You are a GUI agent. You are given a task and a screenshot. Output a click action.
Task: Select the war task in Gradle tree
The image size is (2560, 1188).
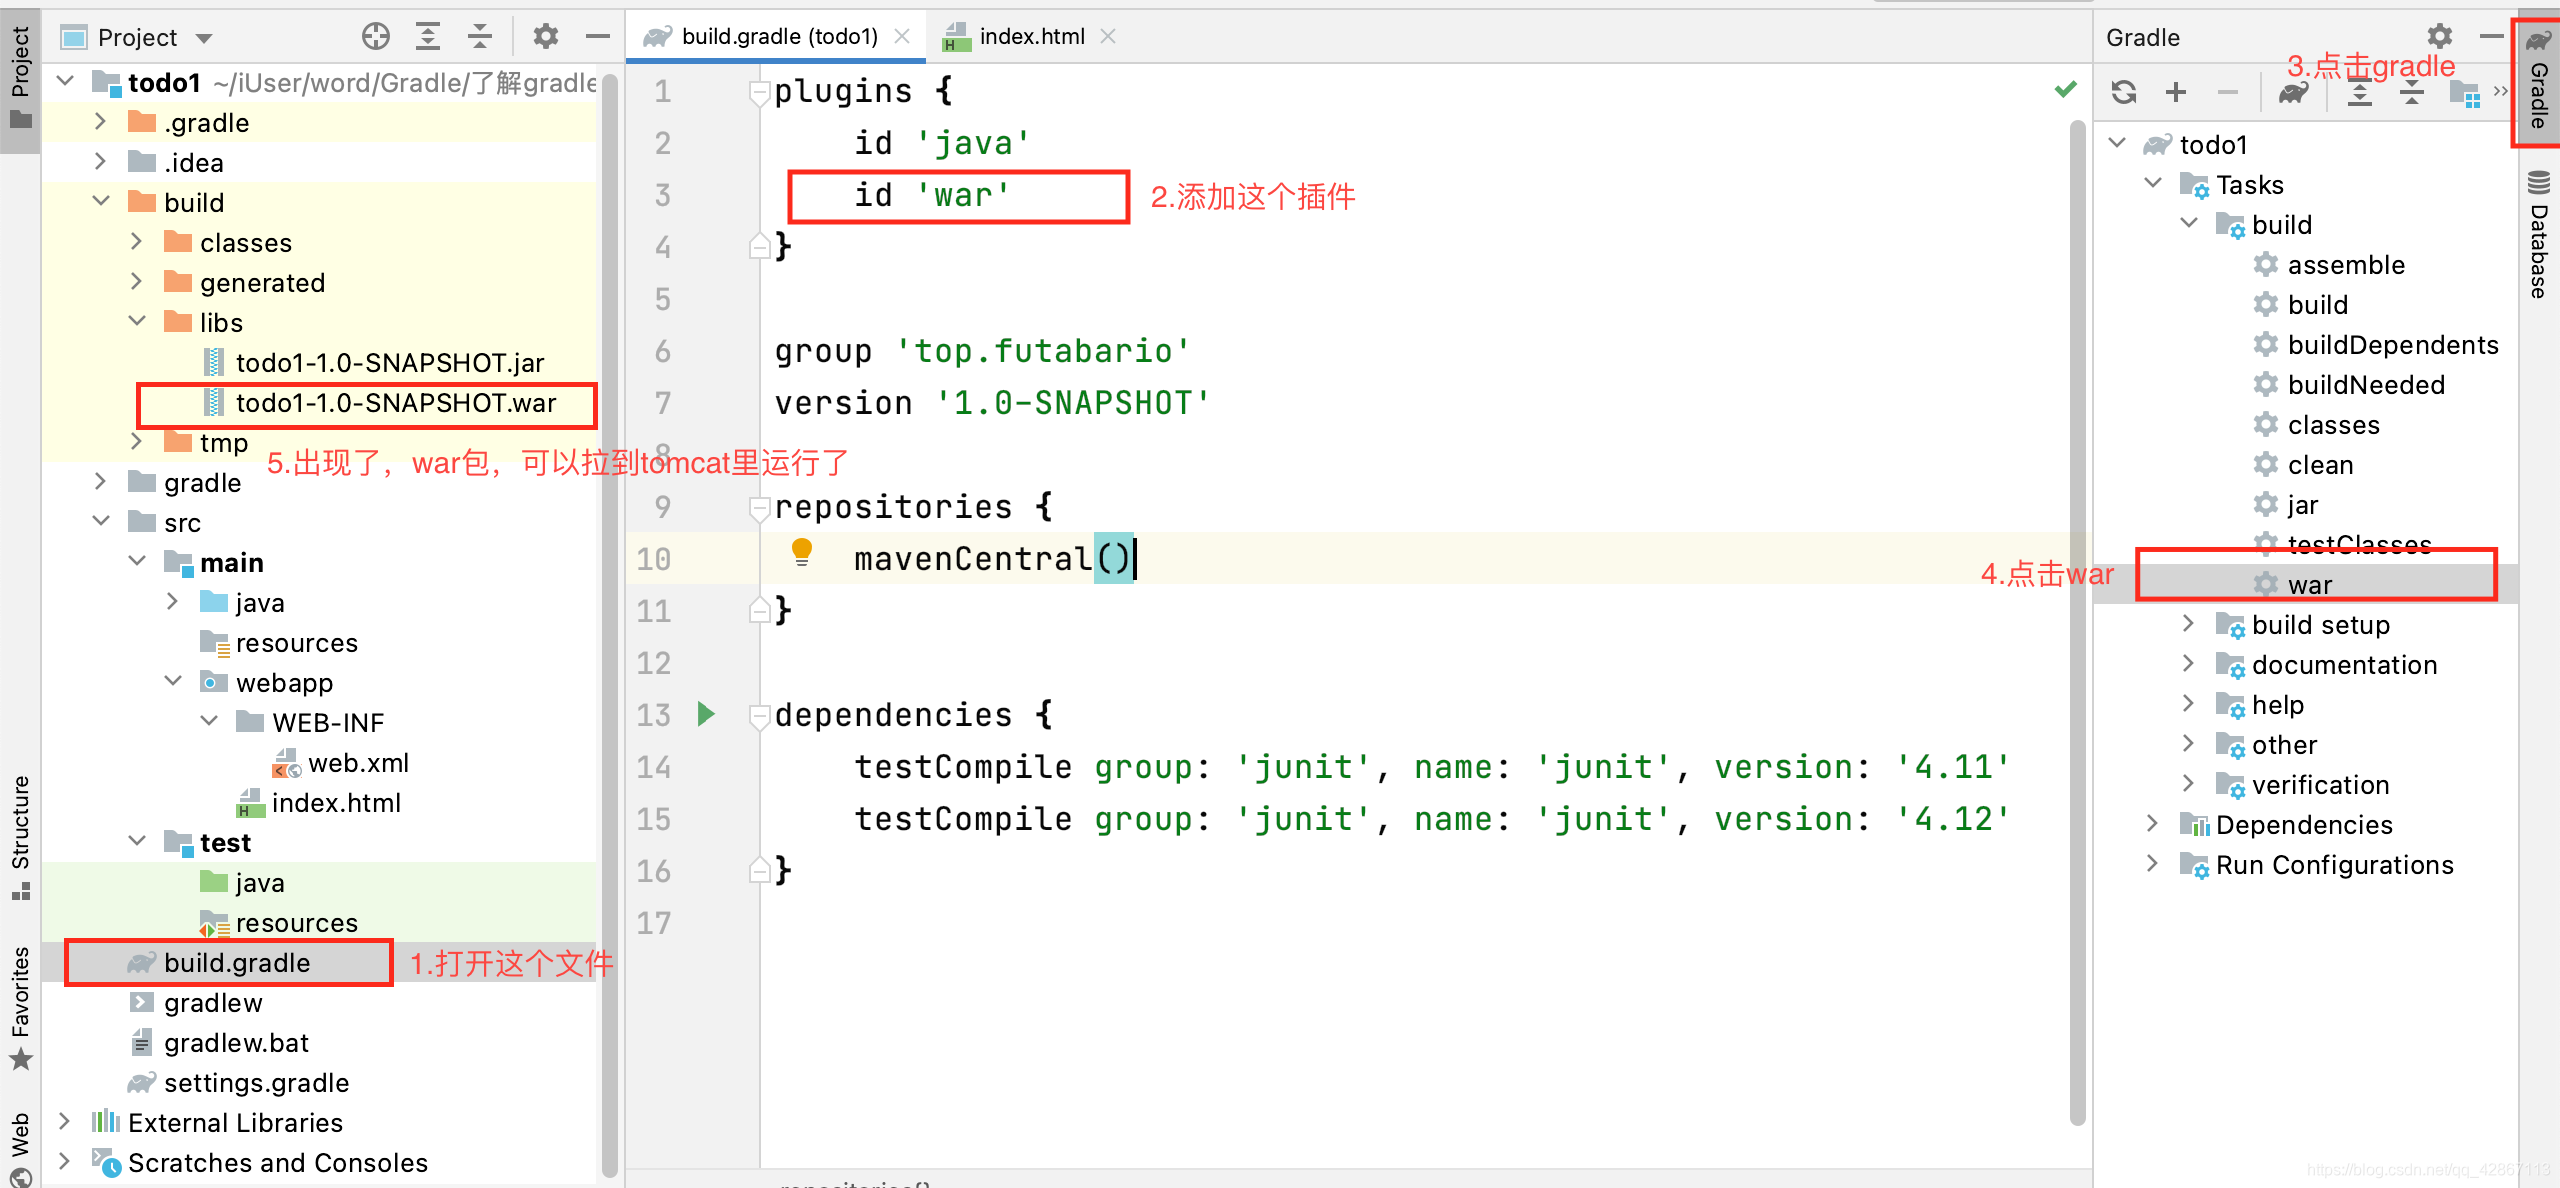[x=2310, y=585]
